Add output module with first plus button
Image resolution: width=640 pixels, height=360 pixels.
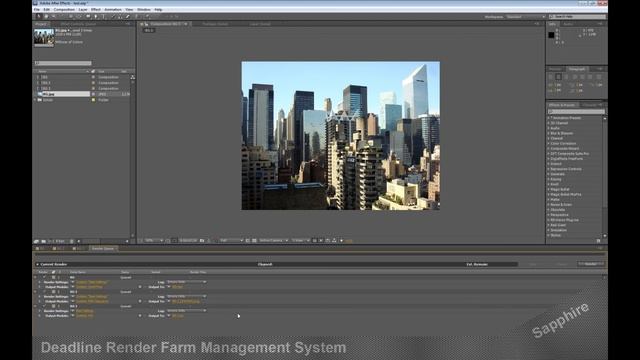[140, 287]
